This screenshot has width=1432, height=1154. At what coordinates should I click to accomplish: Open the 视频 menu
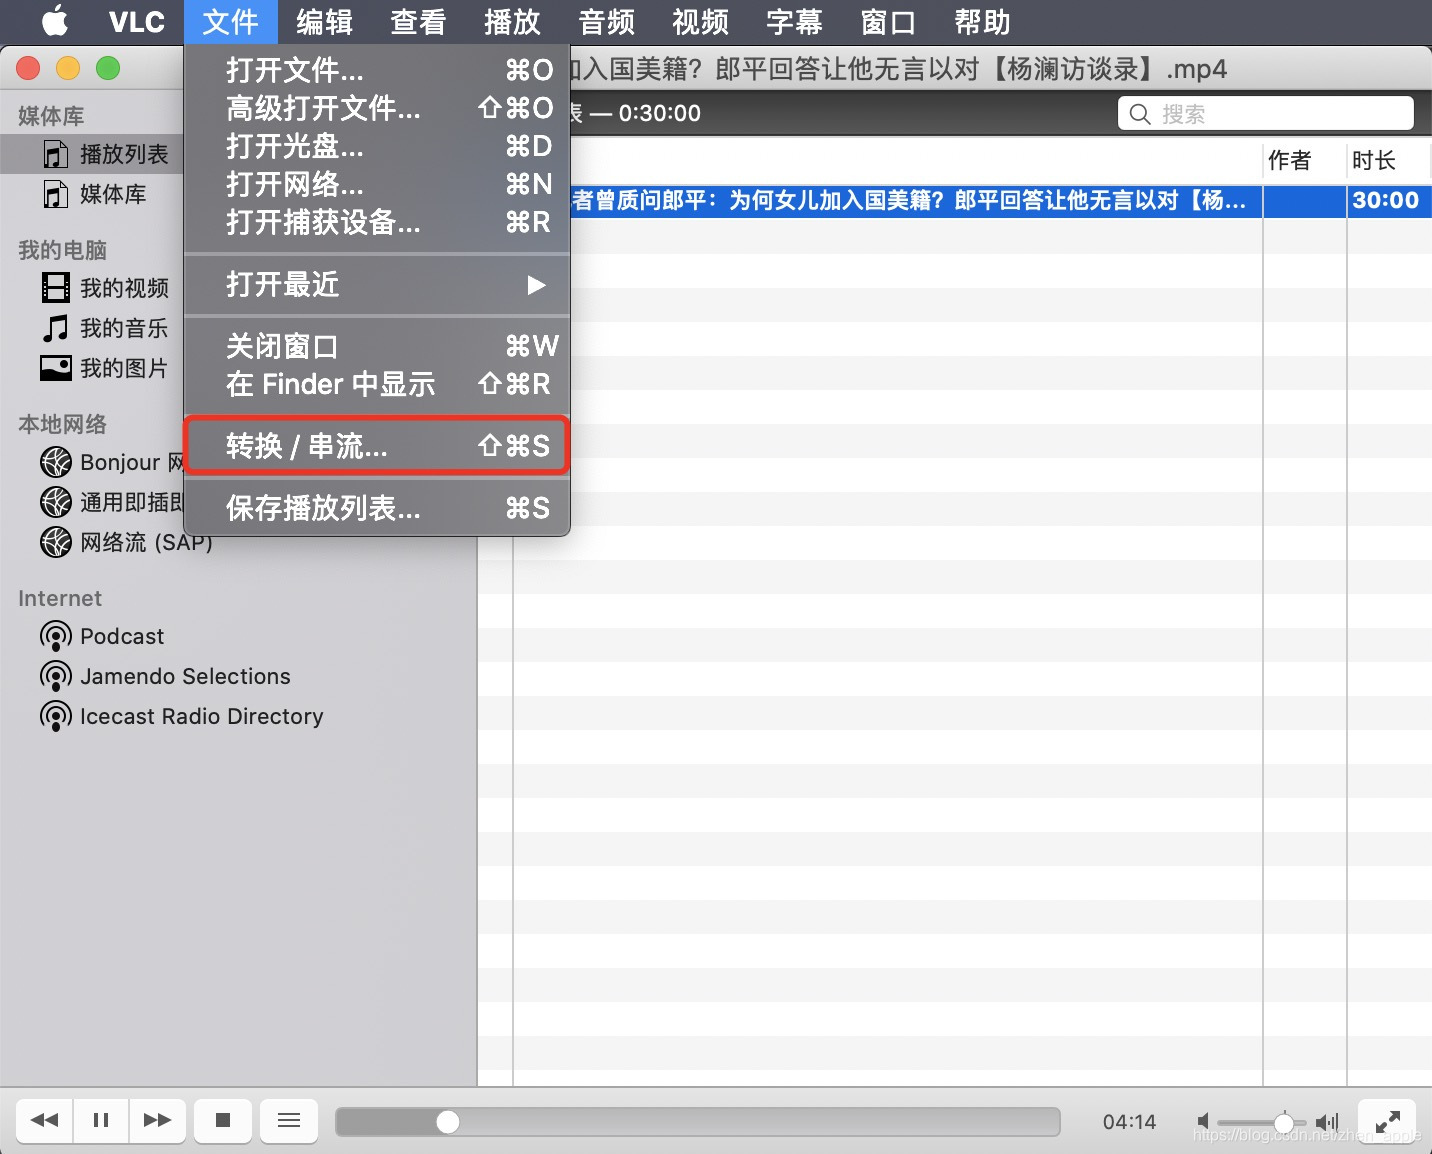click(700, 22)
